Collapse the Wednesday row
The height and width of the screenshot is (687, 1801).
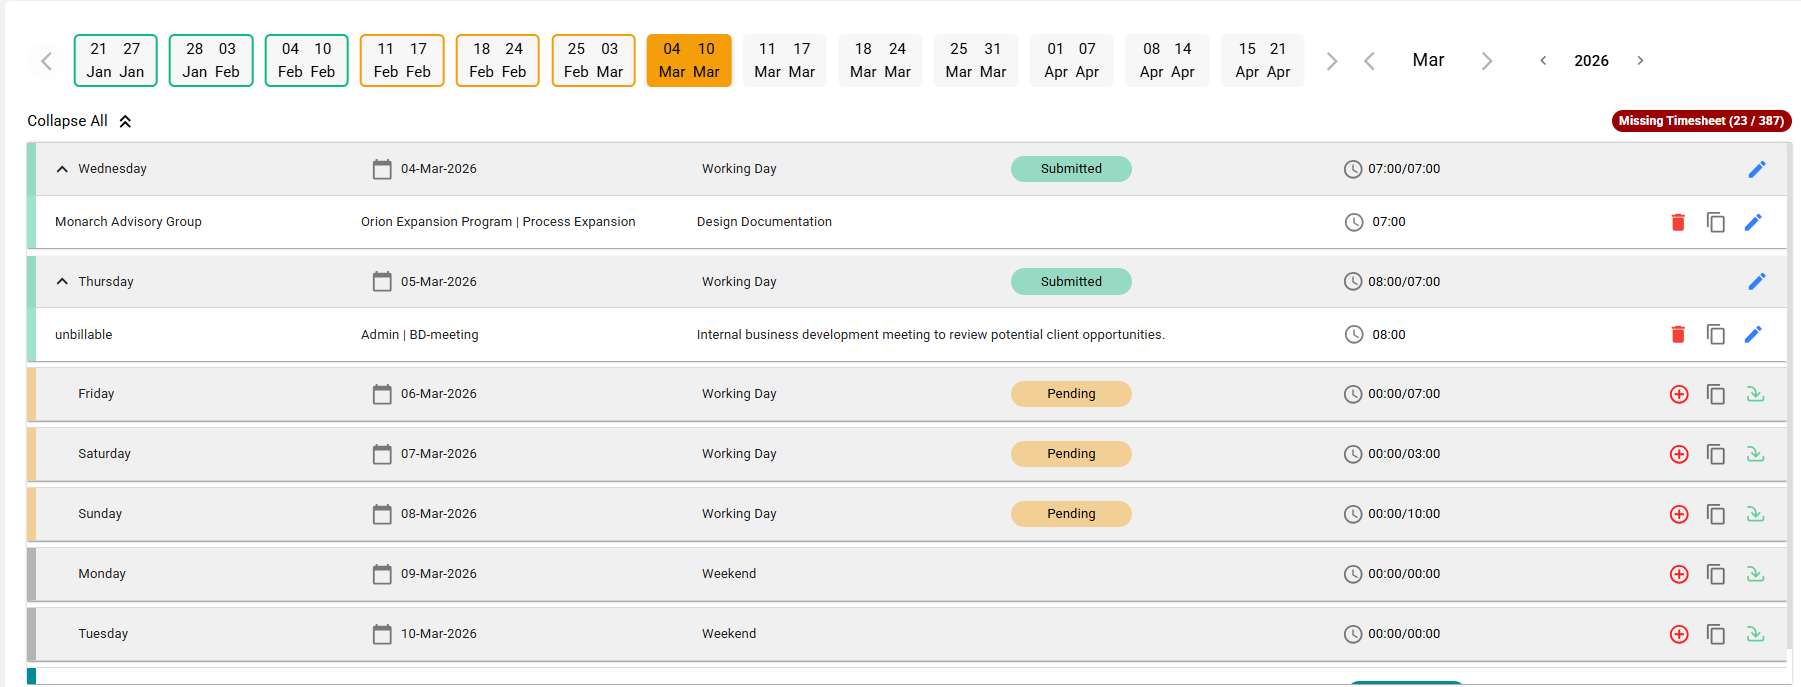(x=62, y=169)
